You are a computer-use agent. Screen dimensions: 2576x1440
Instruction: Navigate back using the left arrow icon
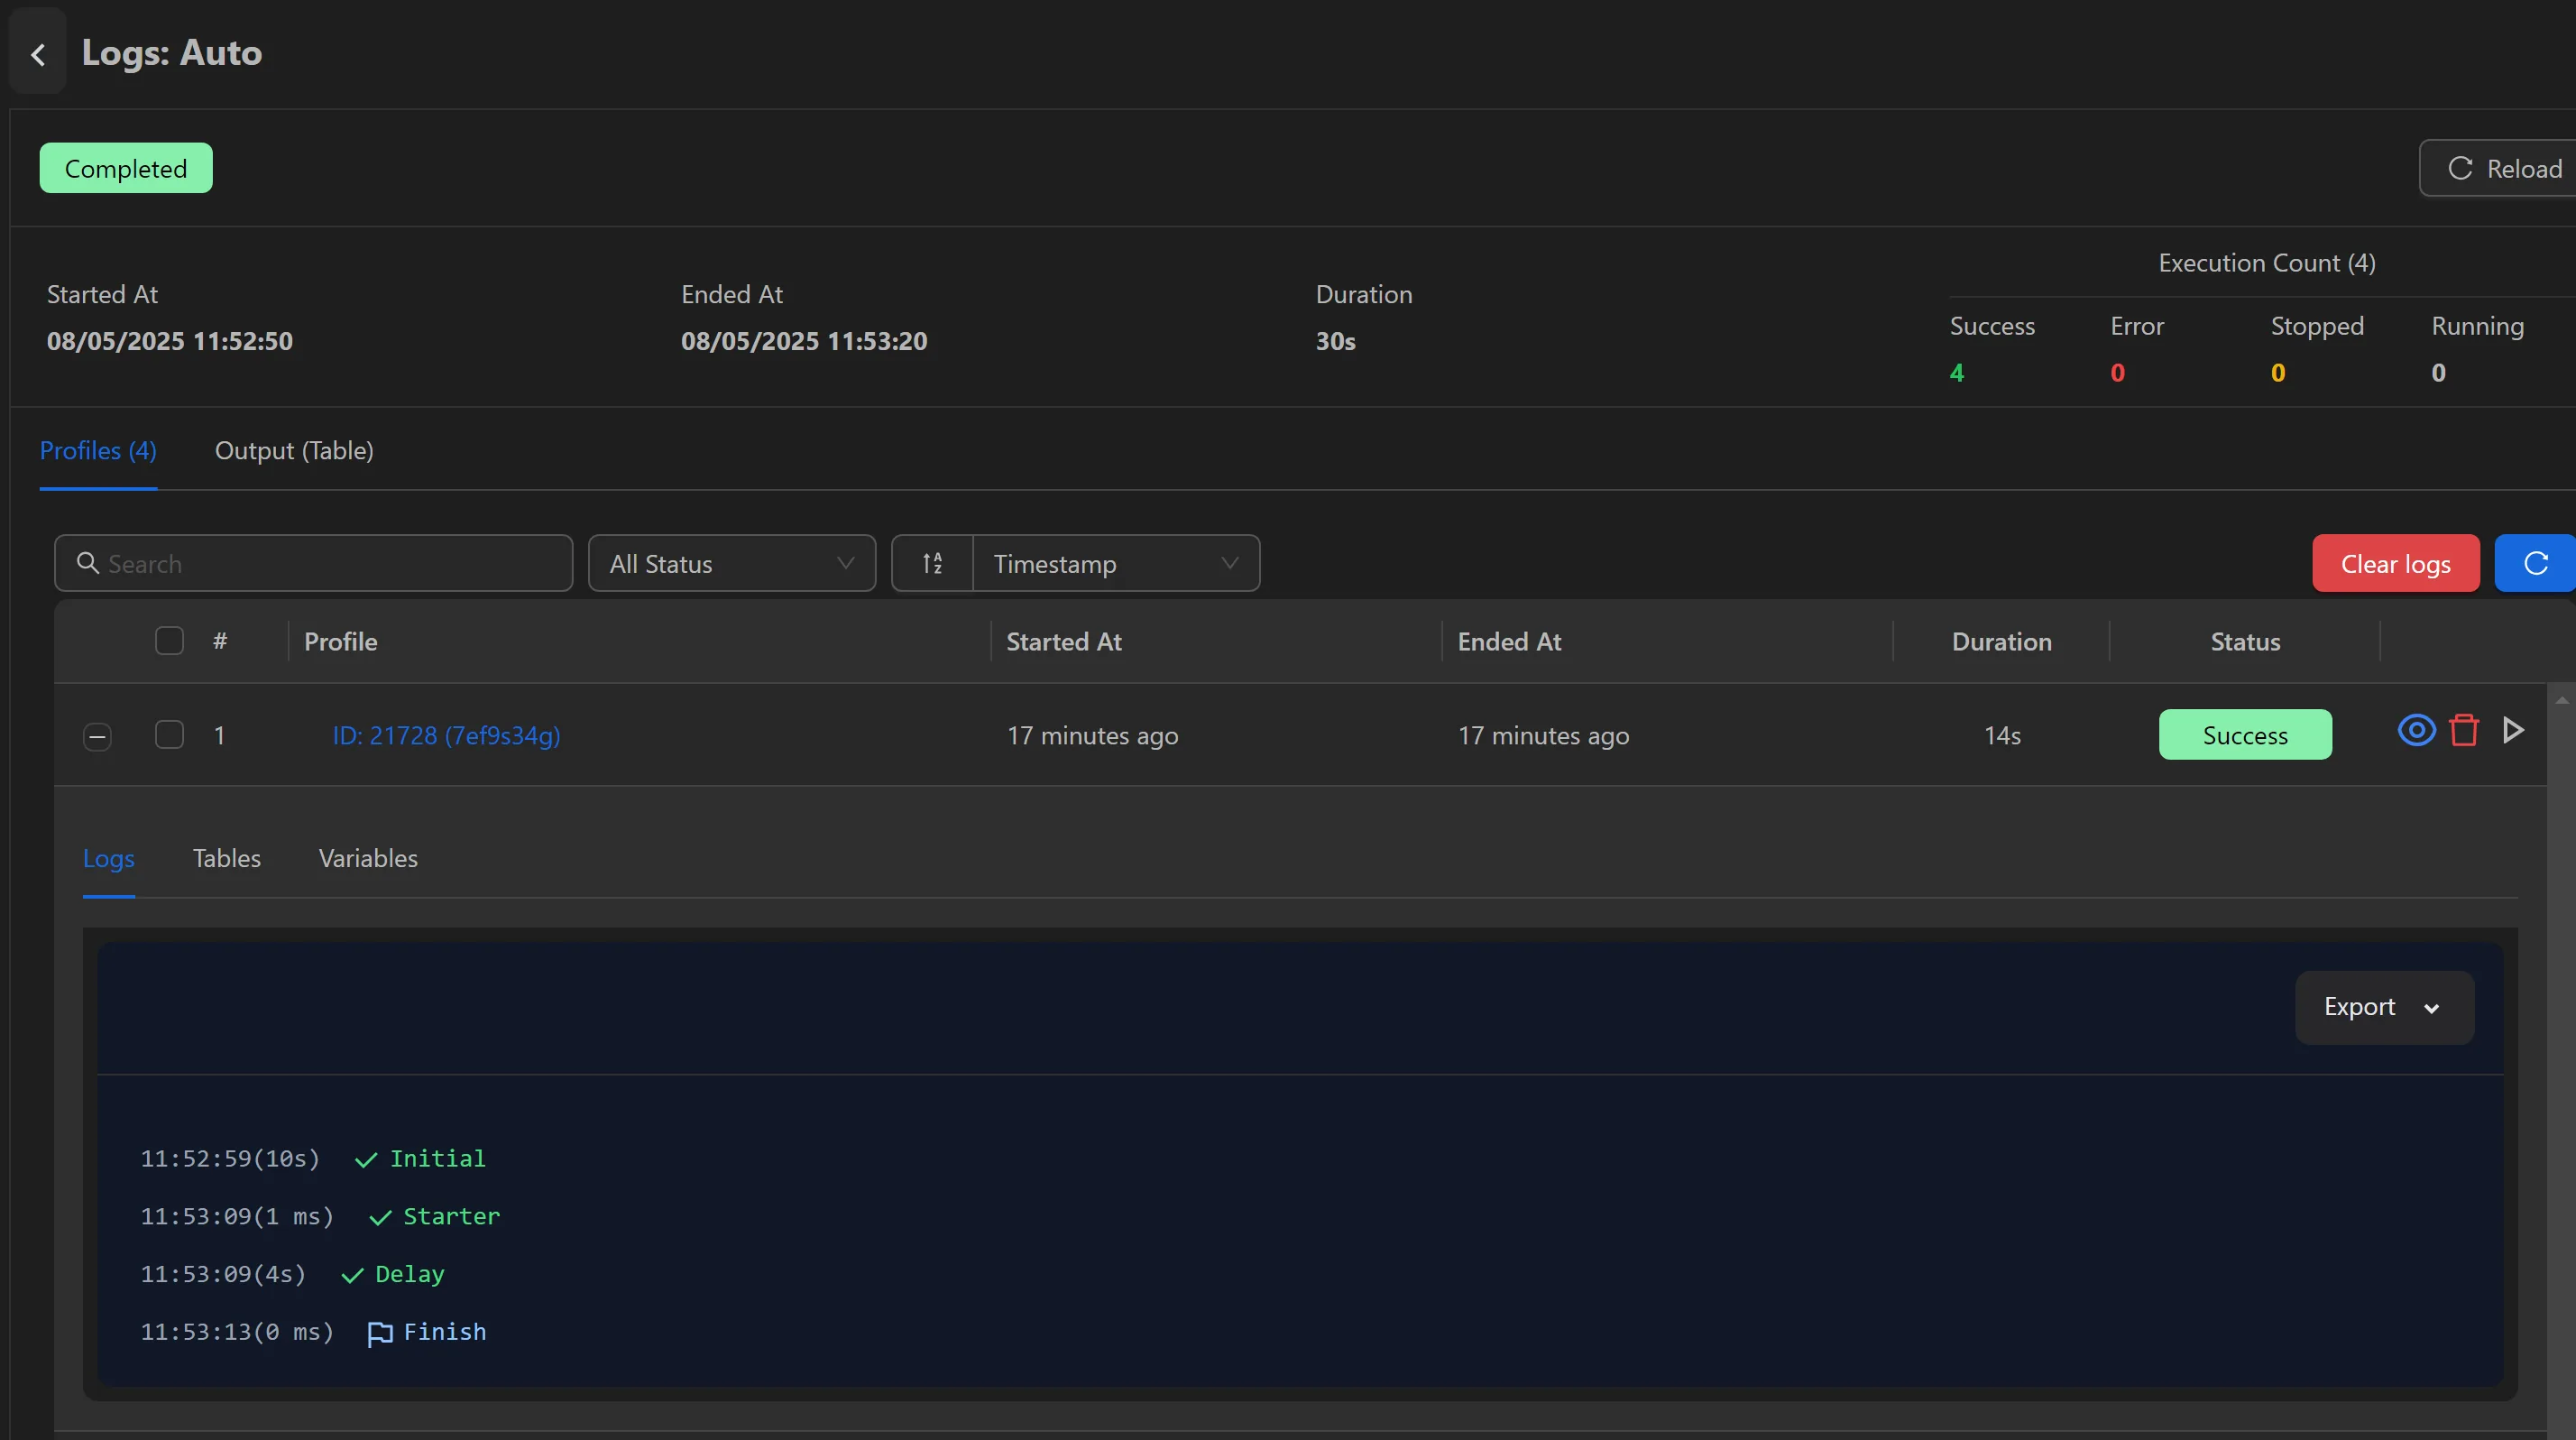tap(37, 54)
